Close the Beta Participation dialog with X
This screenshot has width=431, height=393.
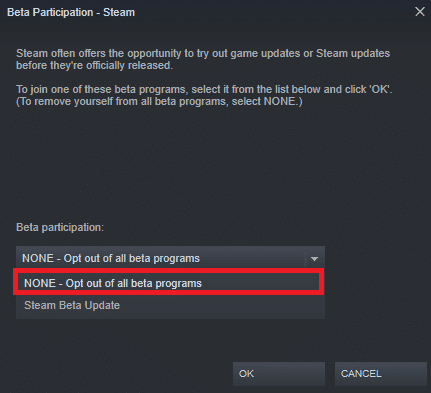tap(420, 12)
